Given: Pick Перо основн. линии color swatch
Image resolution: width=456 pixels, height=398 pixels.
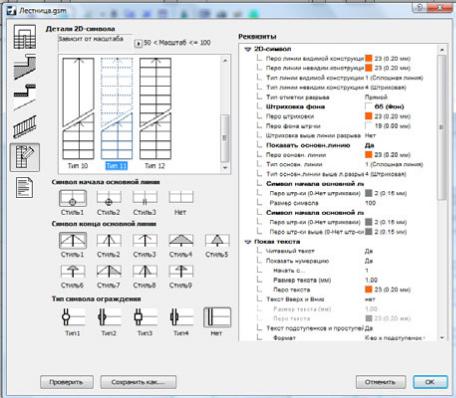Looking at the screenshot, I should click(369, 155).
